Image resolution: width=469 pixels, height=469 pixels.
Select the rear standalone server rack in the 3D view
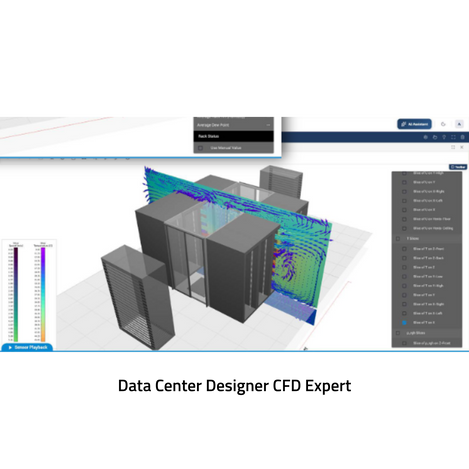pos(281,182)
